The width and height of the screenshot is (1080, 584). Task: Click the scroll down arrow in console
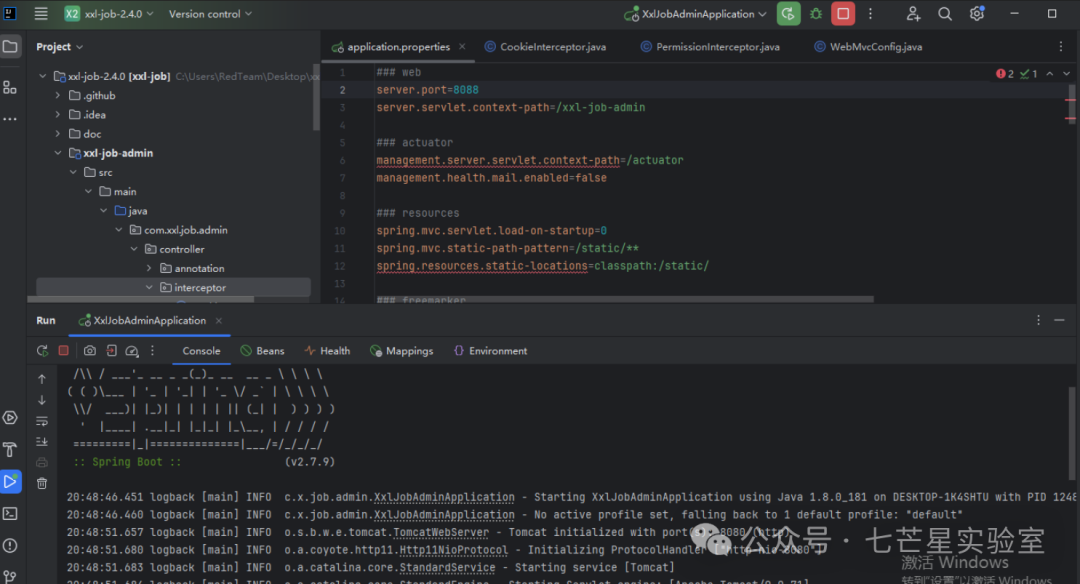pos(42,399)
